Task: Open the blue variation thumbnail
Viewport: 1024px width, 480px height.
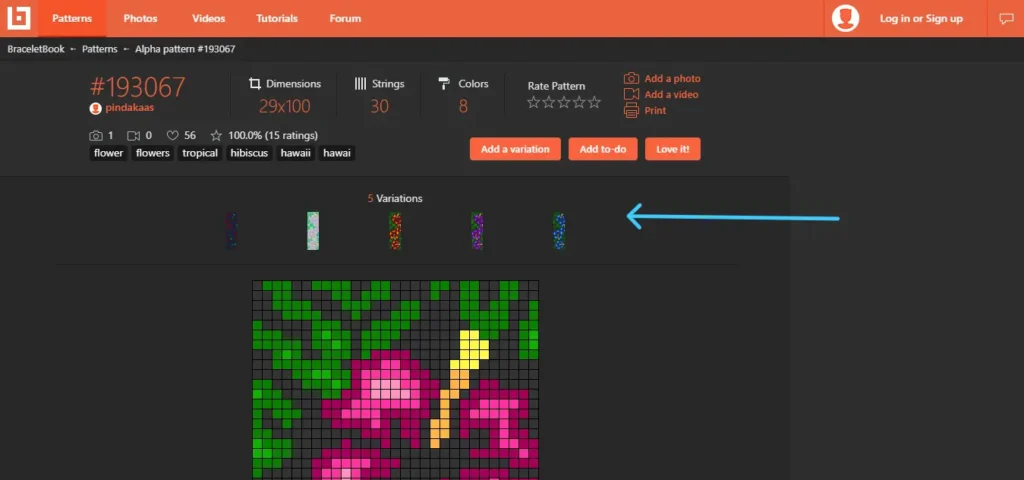Action: point(559,231)
